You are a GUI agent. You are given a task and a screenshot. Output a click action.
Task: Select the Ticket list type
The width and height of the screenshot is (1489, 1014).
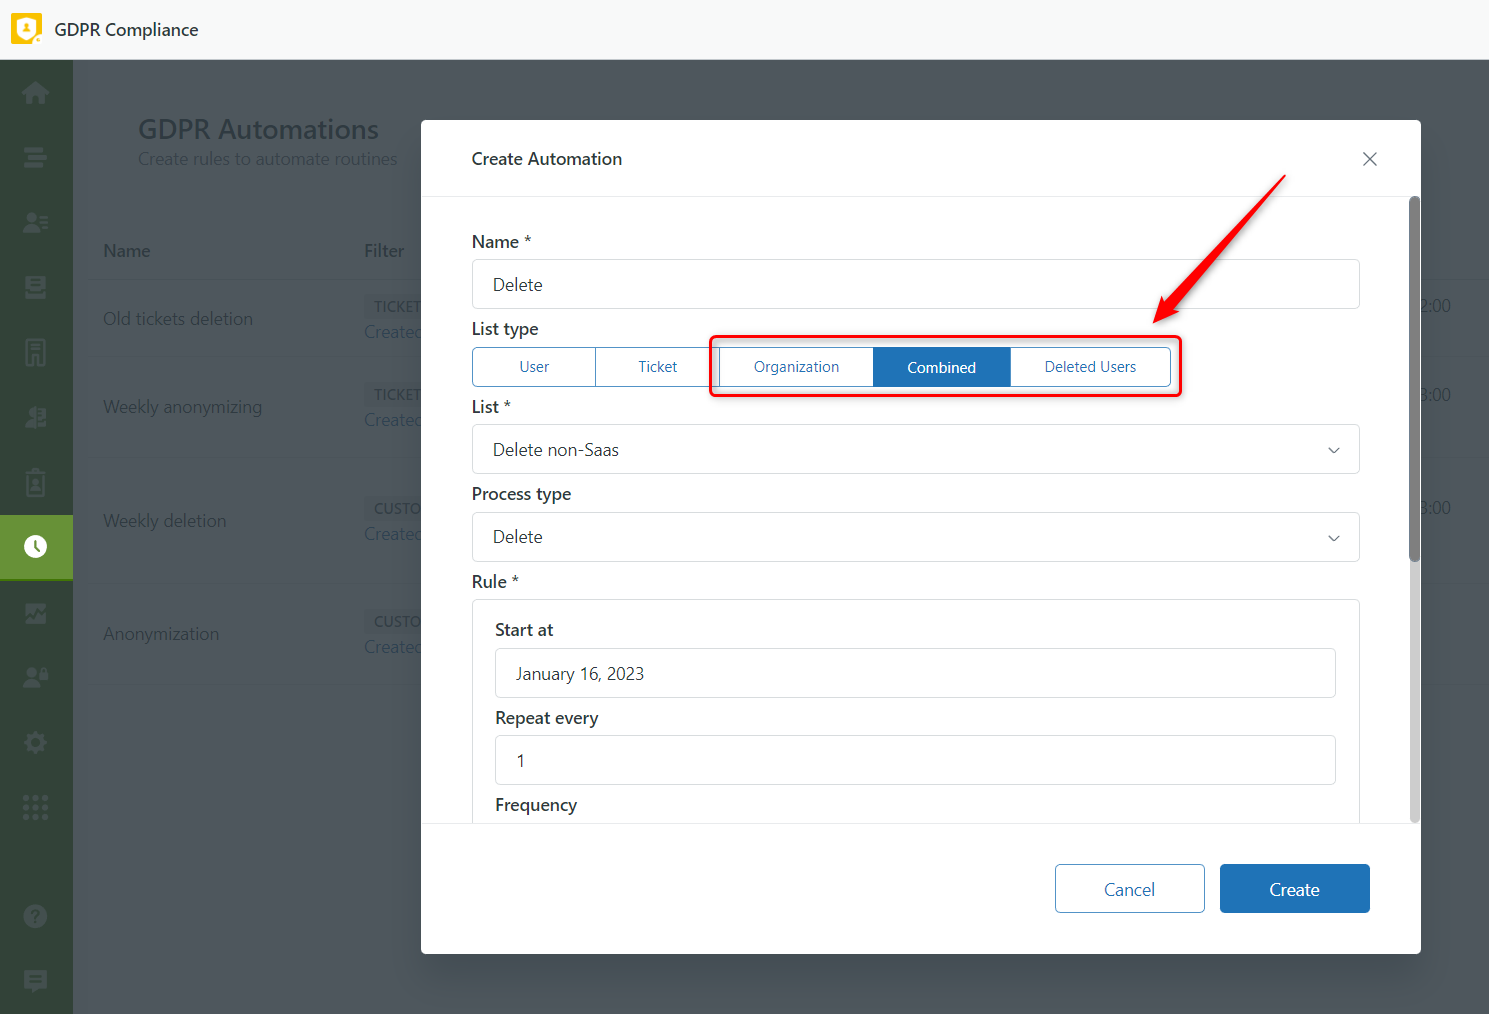point(658,367)
